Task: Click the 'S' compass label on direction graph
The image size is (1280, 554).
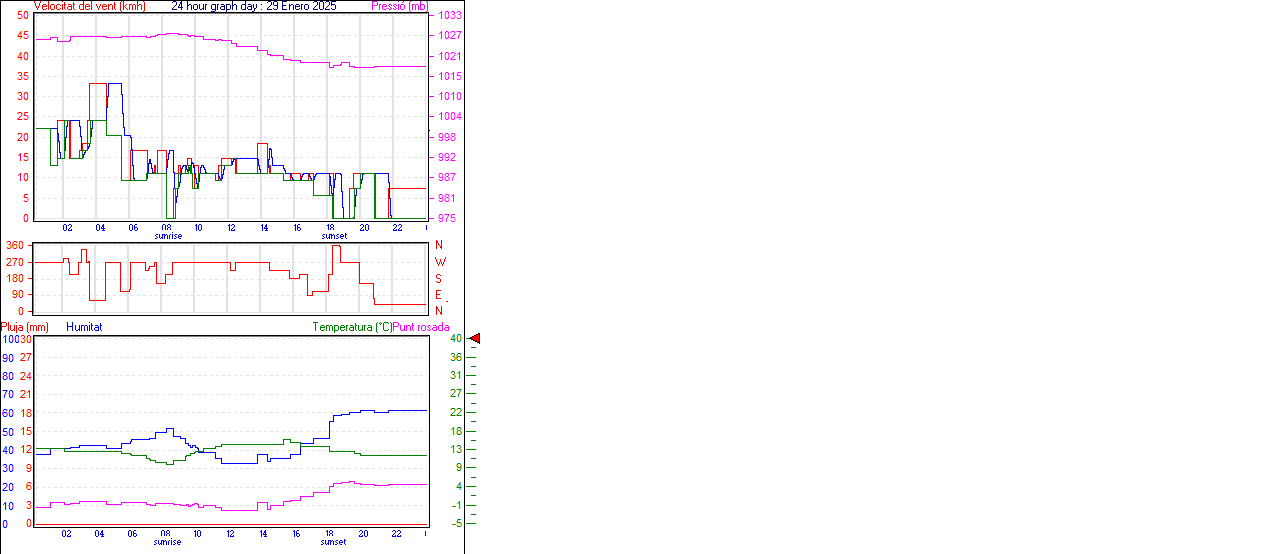Action: tap(439, 278)
